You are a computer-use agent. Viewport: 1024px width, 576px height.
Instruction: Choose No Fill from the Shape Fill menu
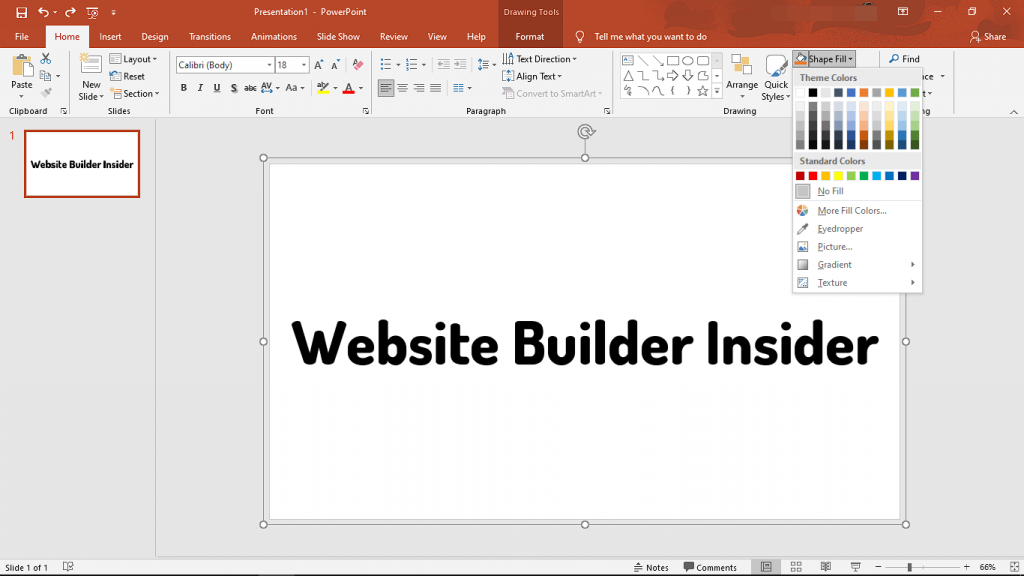point(830,190)
